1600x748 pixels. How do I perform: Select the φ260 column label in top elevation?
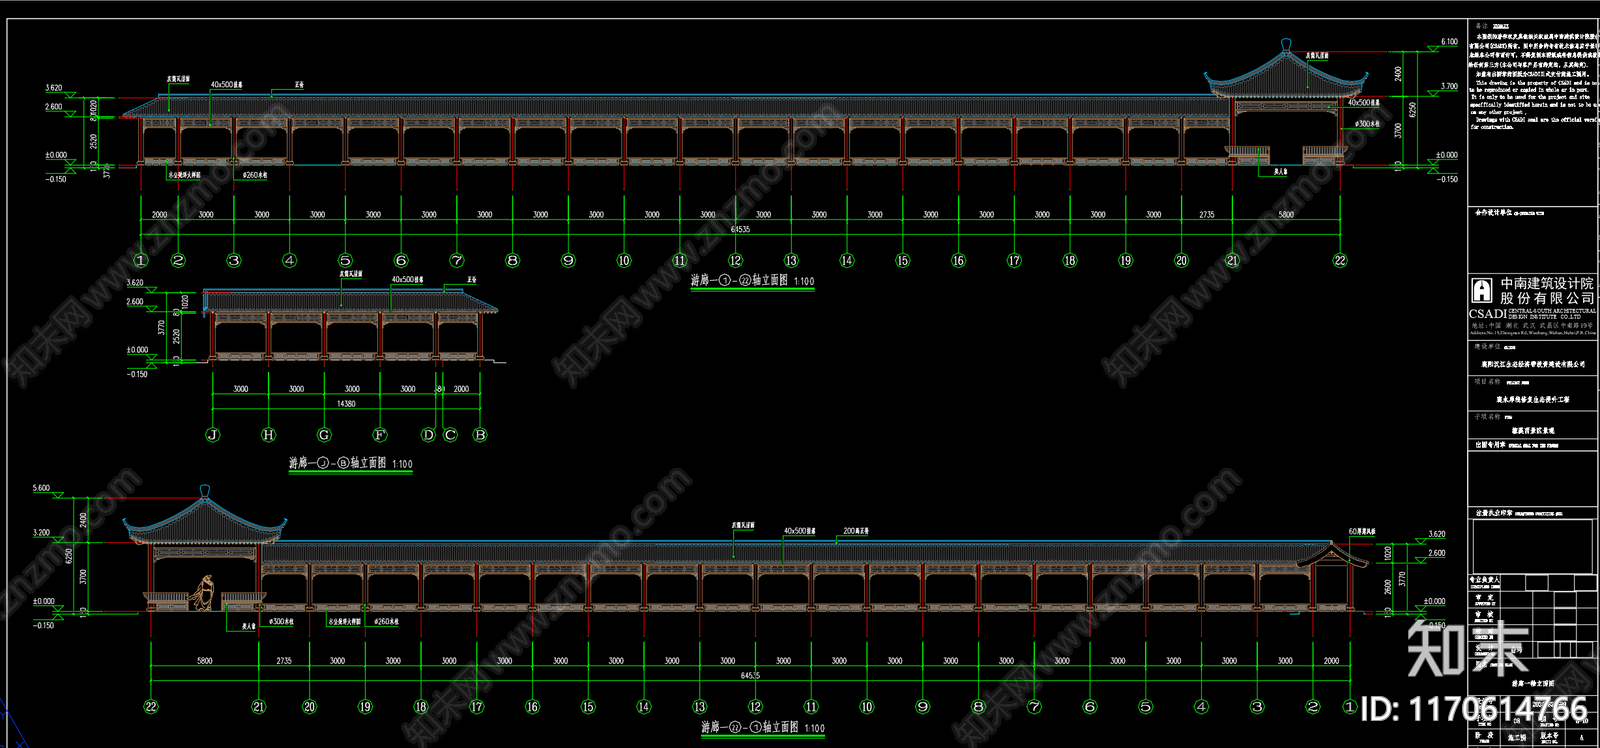254,175
